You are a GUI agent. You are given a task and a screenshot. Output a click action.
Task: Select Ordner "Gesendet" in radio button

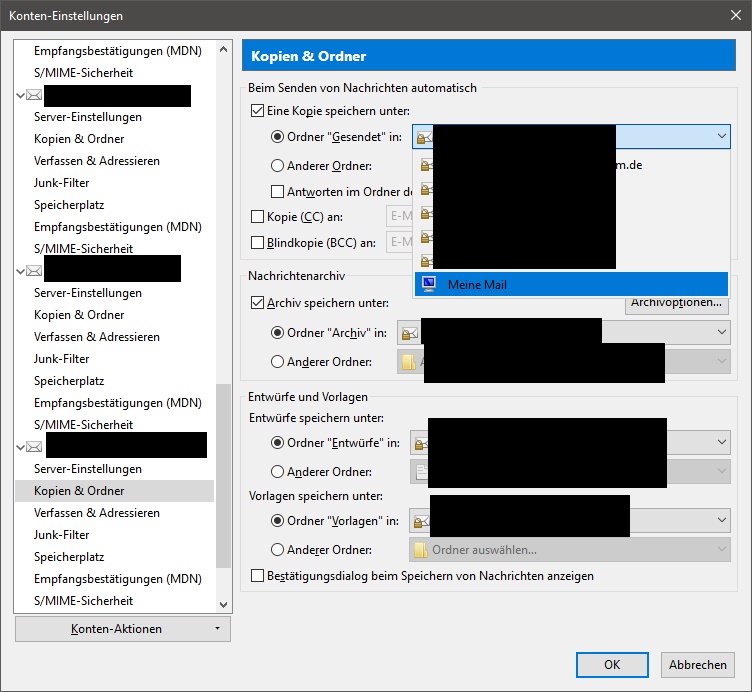pyautogui.click(x=277, y=137)
